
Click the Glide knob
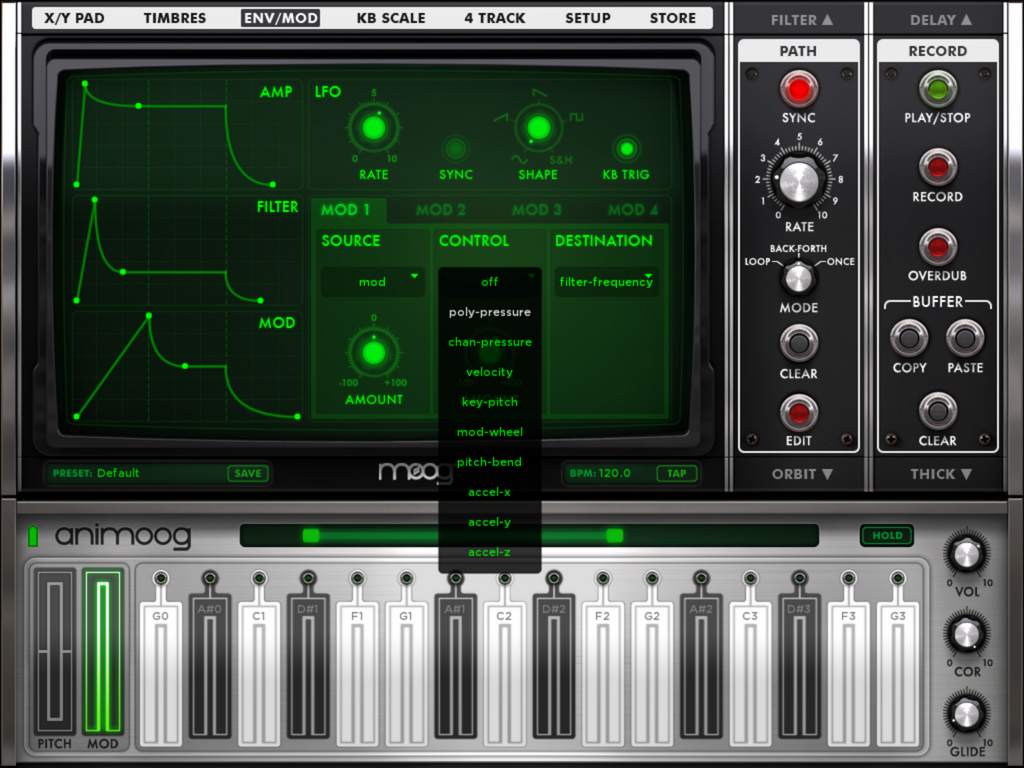(x=967, y=714)
